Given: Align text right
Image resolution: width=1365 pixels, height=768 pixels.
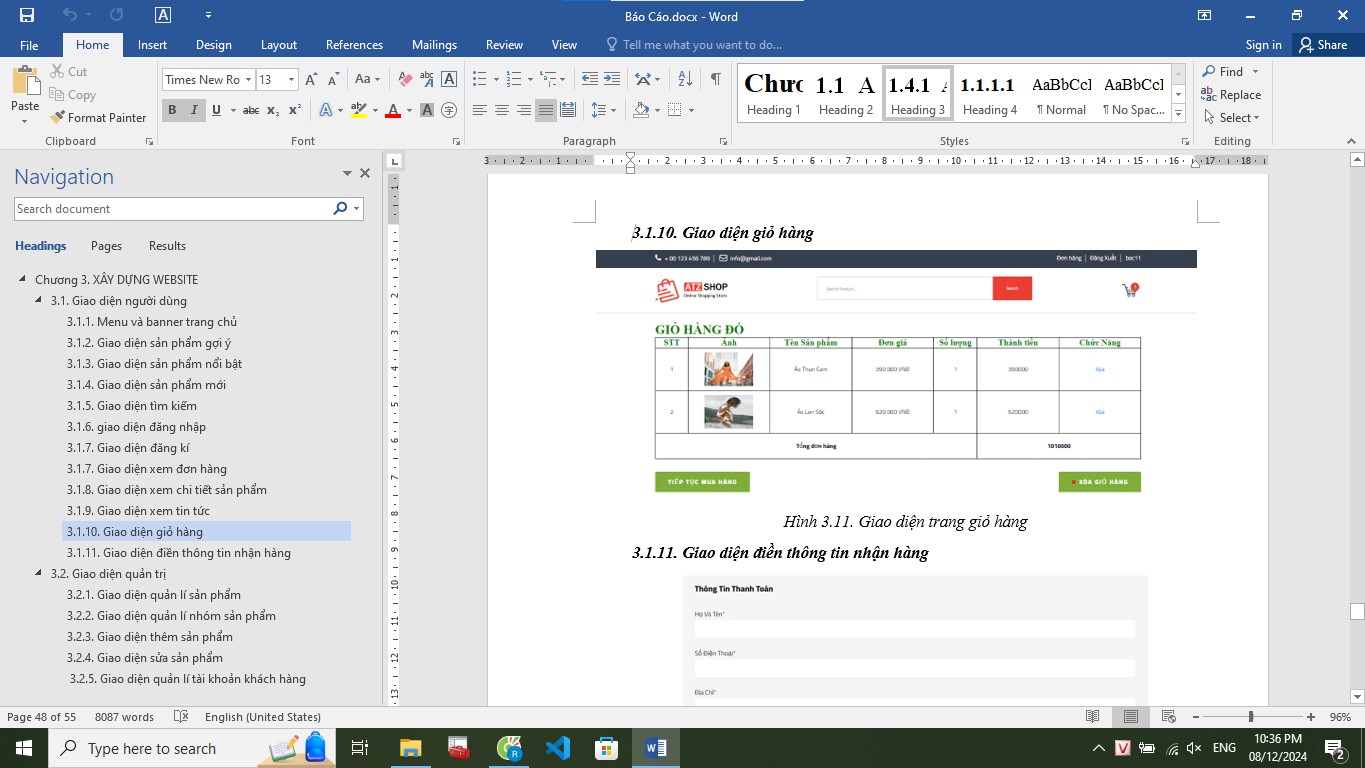Looking at the screenshot, I should pos(524,110).
